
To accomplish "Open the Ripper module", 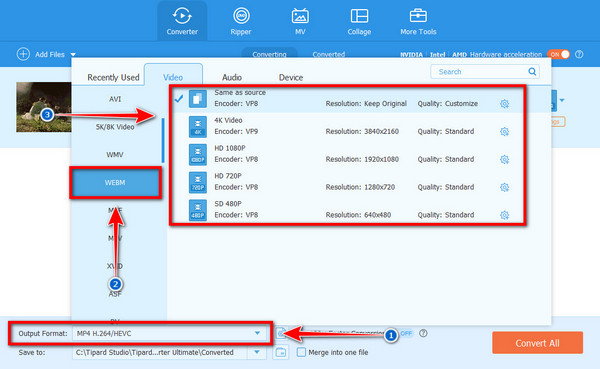I will click(x=241, y=21).
